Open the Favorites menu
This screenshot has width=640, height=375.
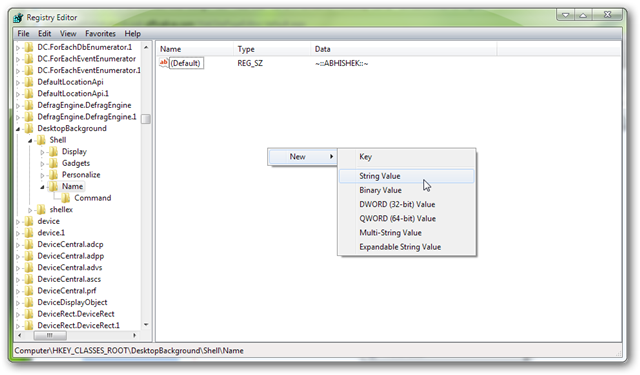coord(100,33)
